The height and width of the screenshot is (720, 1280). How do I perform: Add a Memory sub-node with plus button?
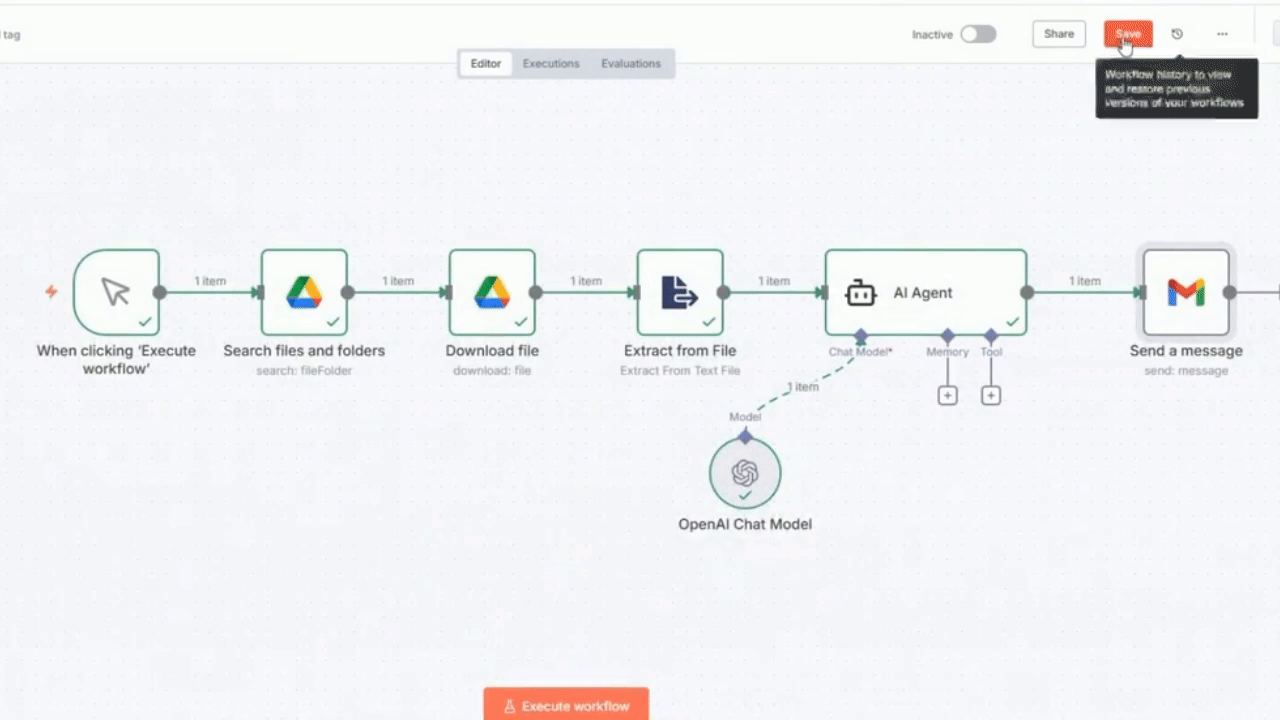tap(947, 396)
